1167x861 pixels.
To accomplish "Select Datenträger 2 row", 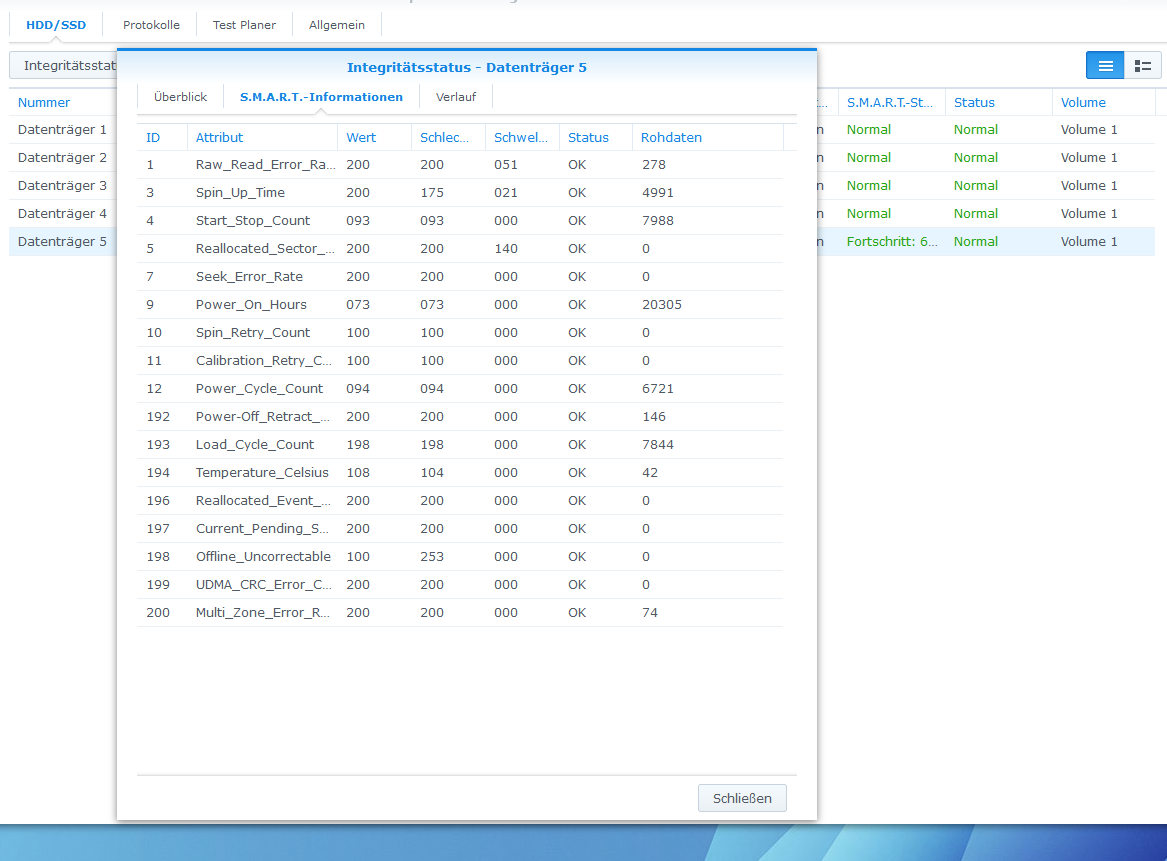I will (x=63, y=158).
